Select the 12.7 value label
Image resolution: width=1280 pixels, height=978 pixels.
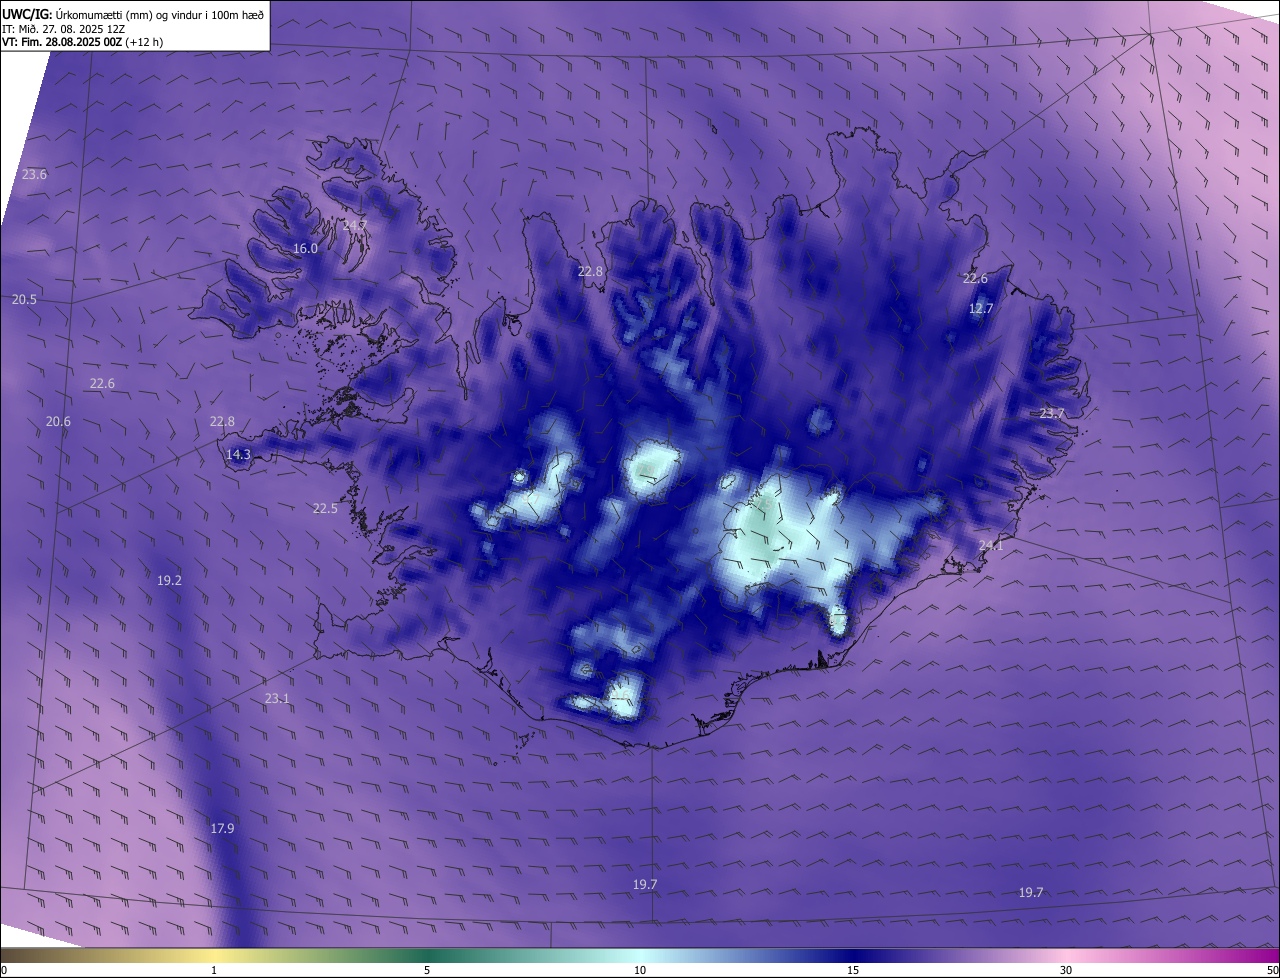point(981,308)
